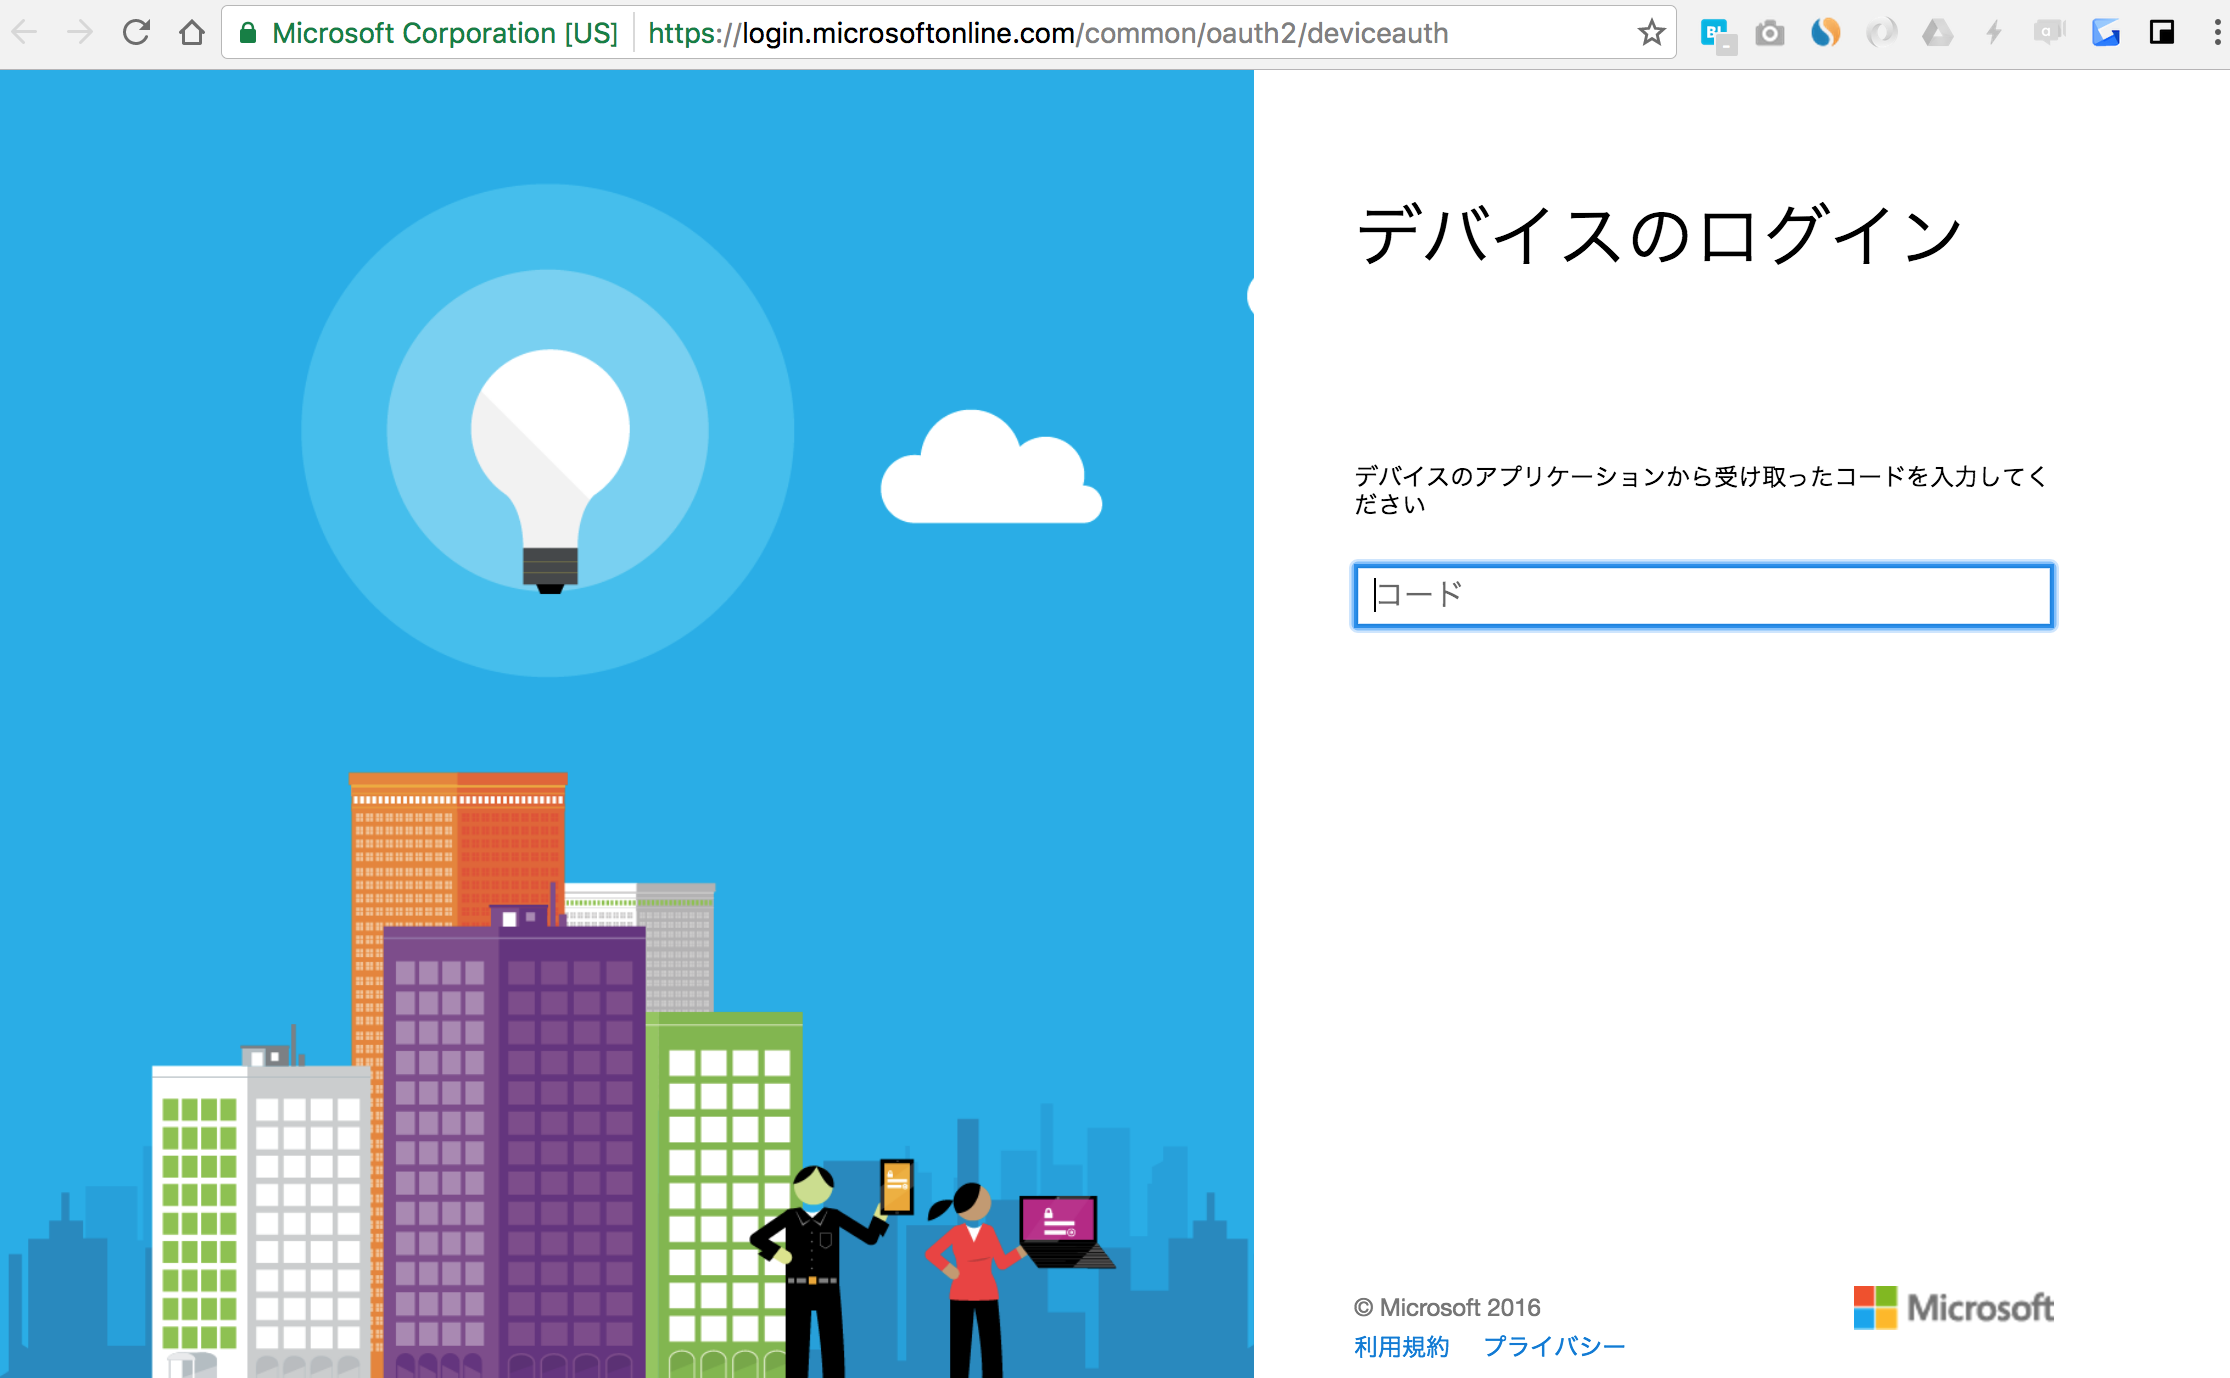
Task: Select the URL in the address bar
Action: 1048,32
